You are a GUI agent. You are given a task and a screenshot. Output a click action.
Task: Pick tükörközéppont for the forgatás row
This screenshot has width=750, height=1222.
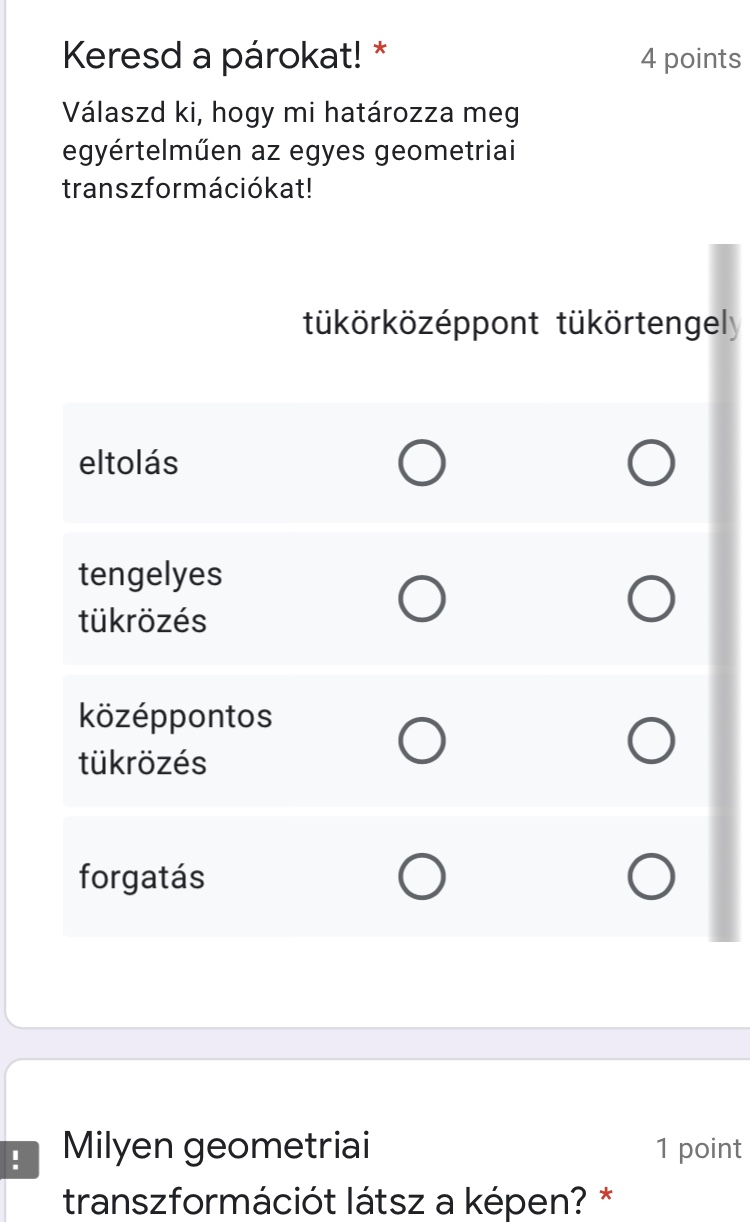coord(422,878)
